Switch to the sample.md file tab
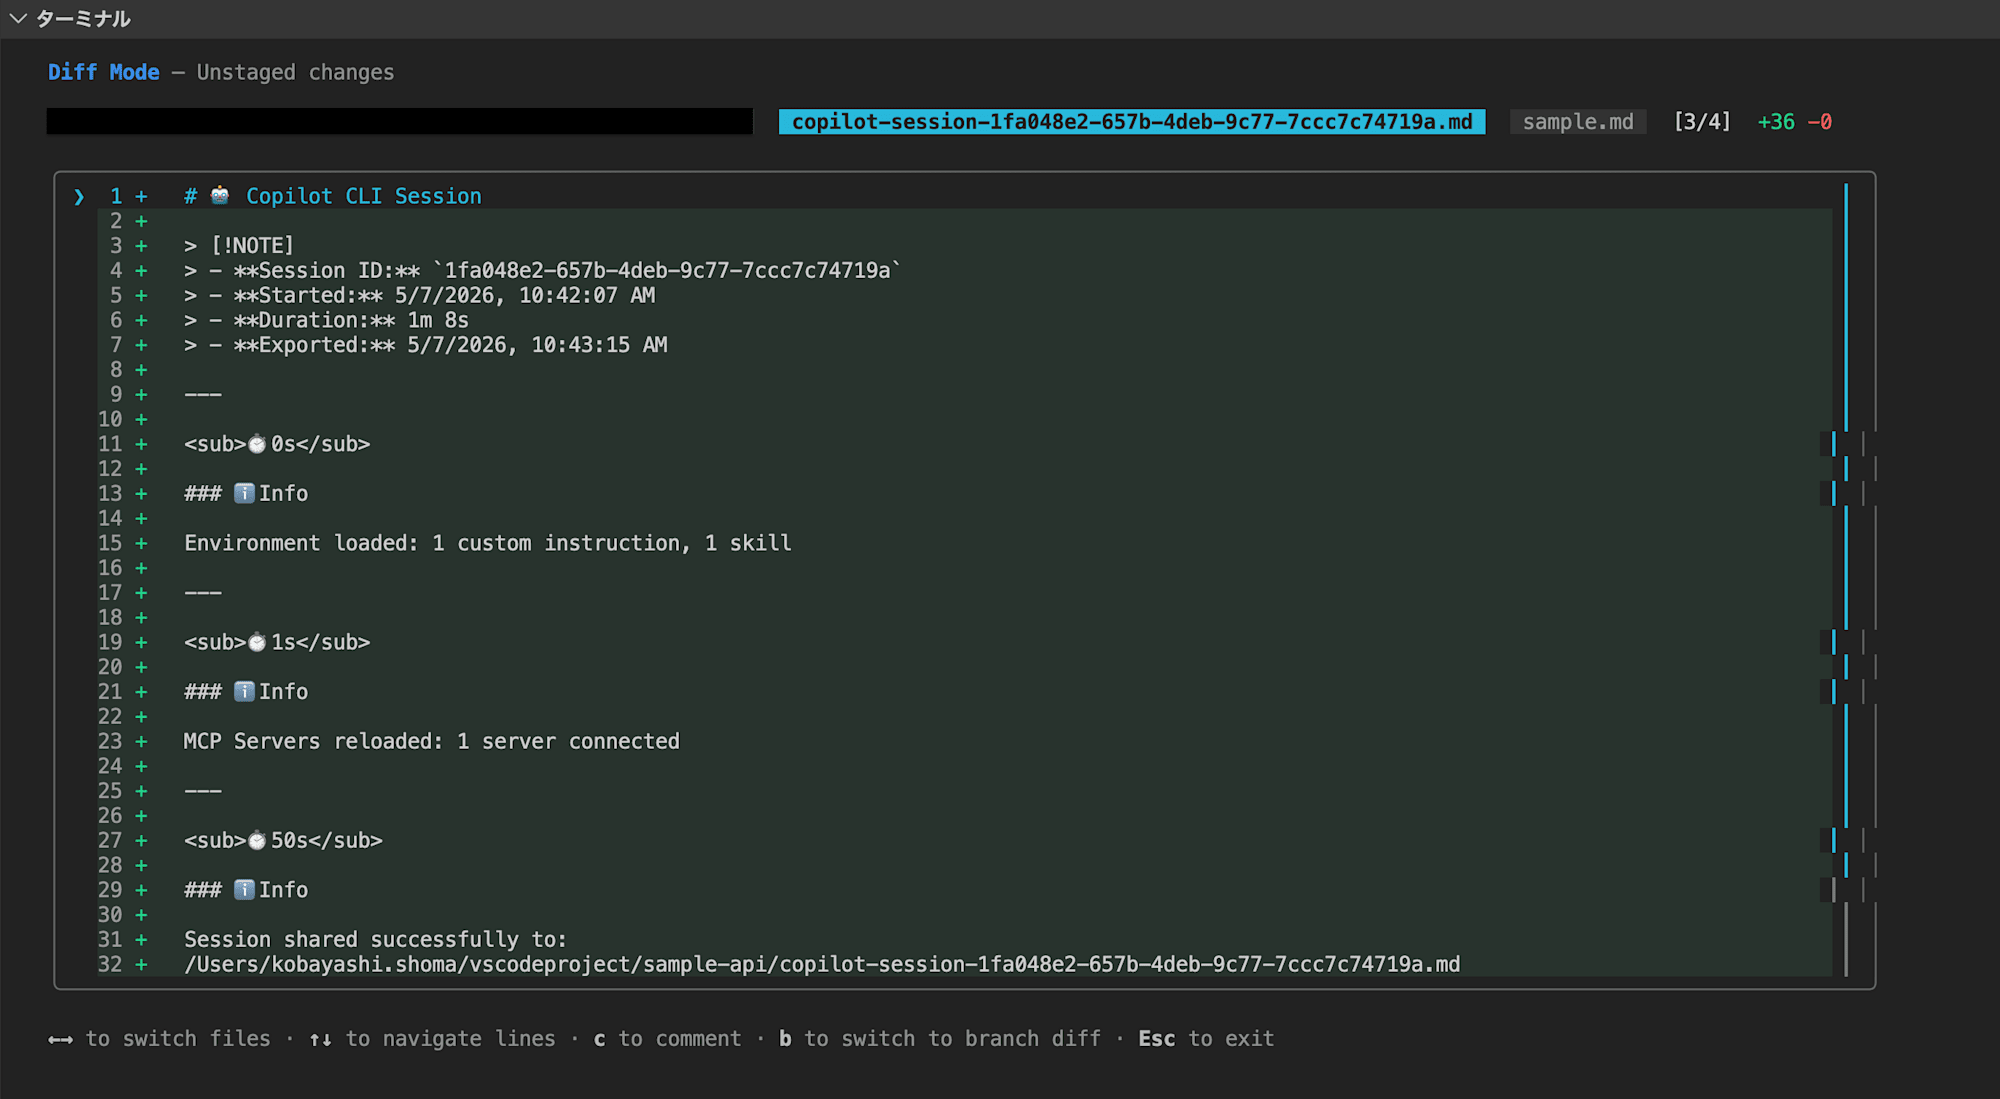This screenshot has width=2000, height=1099. coord(1578,122)
